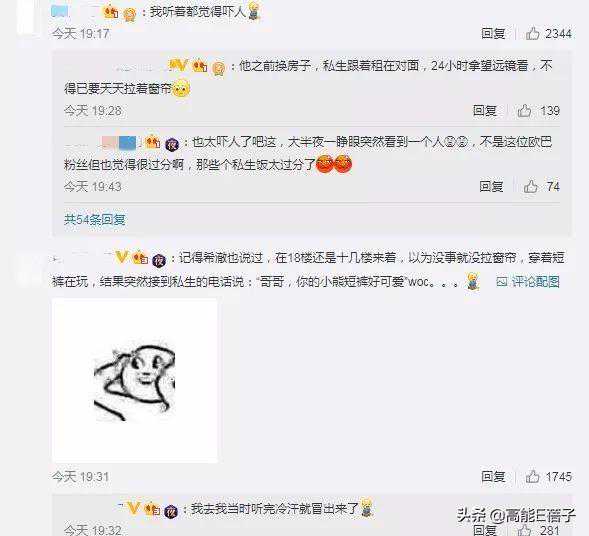
Task: Reply (回复) to the 19:43 comment
Action: 491,186
